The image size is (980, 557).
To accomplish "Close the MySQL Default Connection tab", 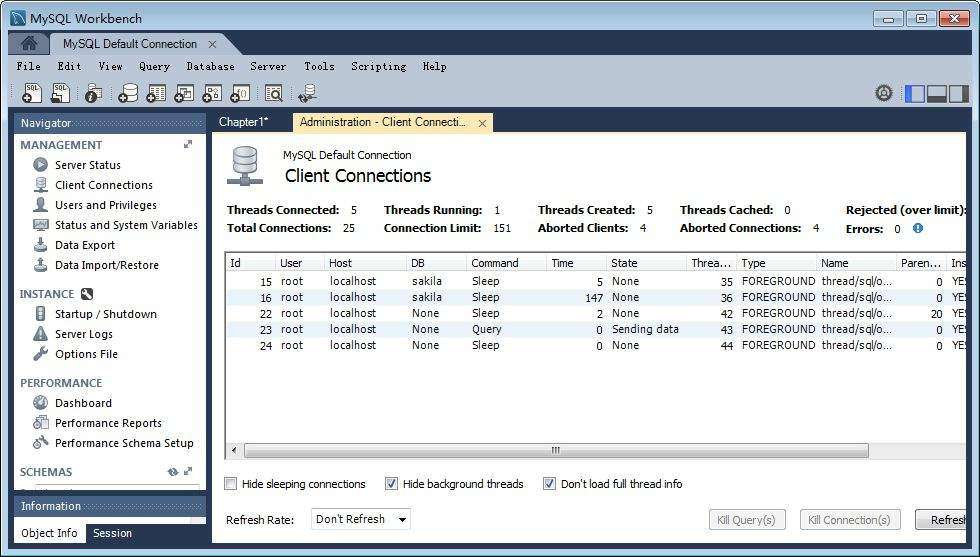I will pyautogui.click(x=212, y=44).
